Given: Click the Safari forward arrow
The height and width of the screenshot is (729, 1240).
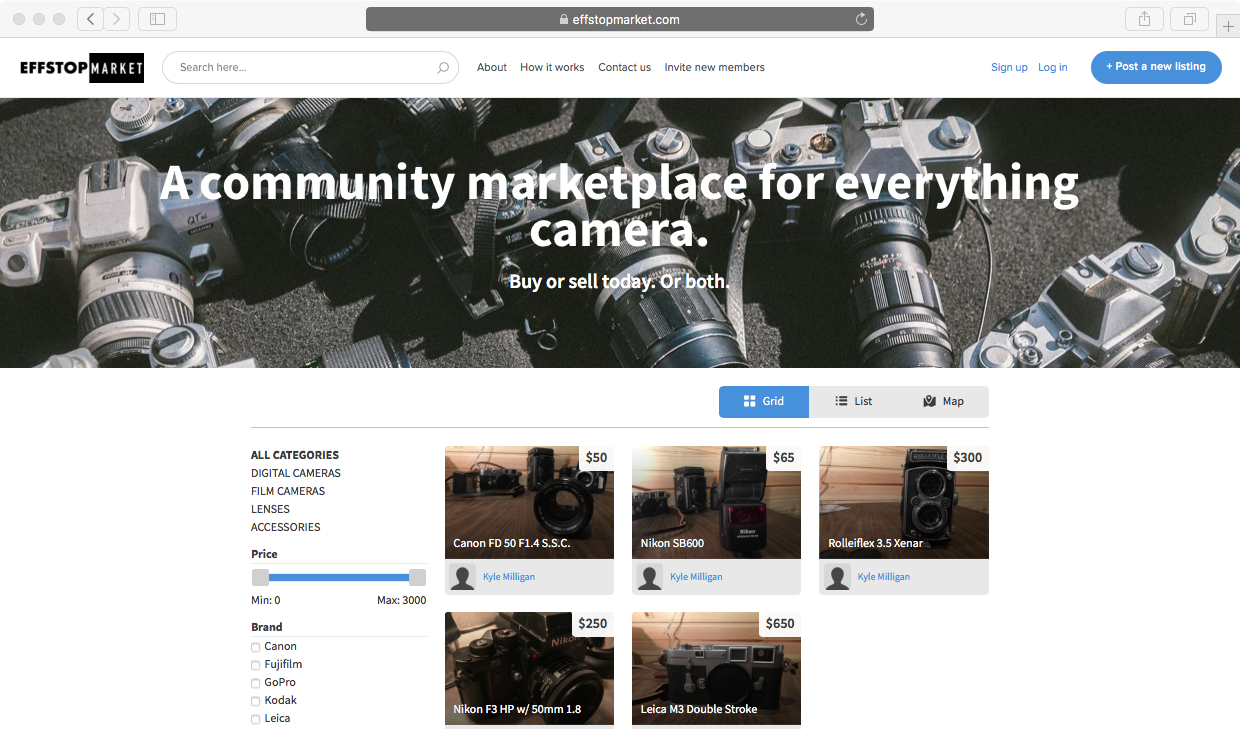Looking at the screenshot, I should (x=117, y=19).
